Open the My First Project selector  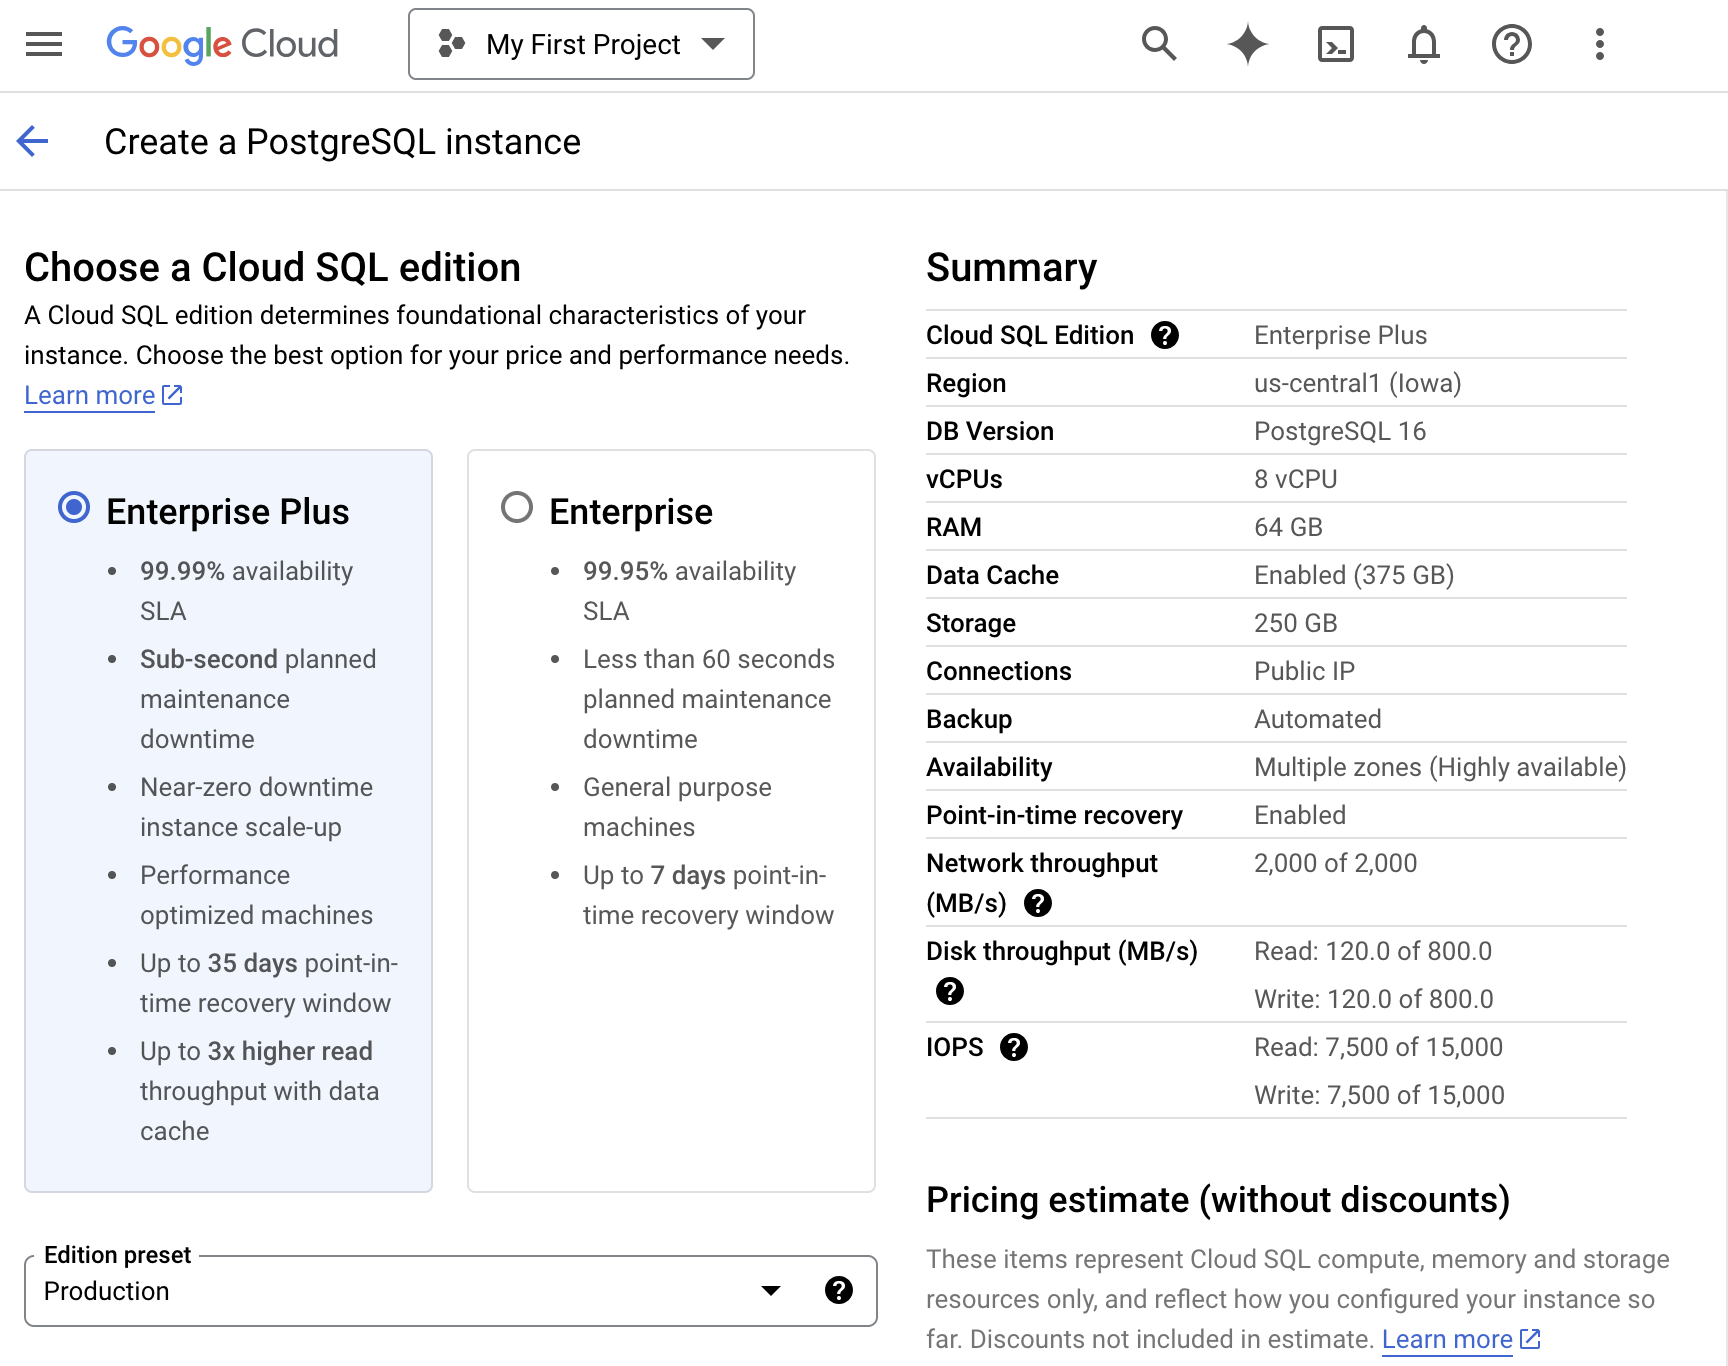click(581, 44)
